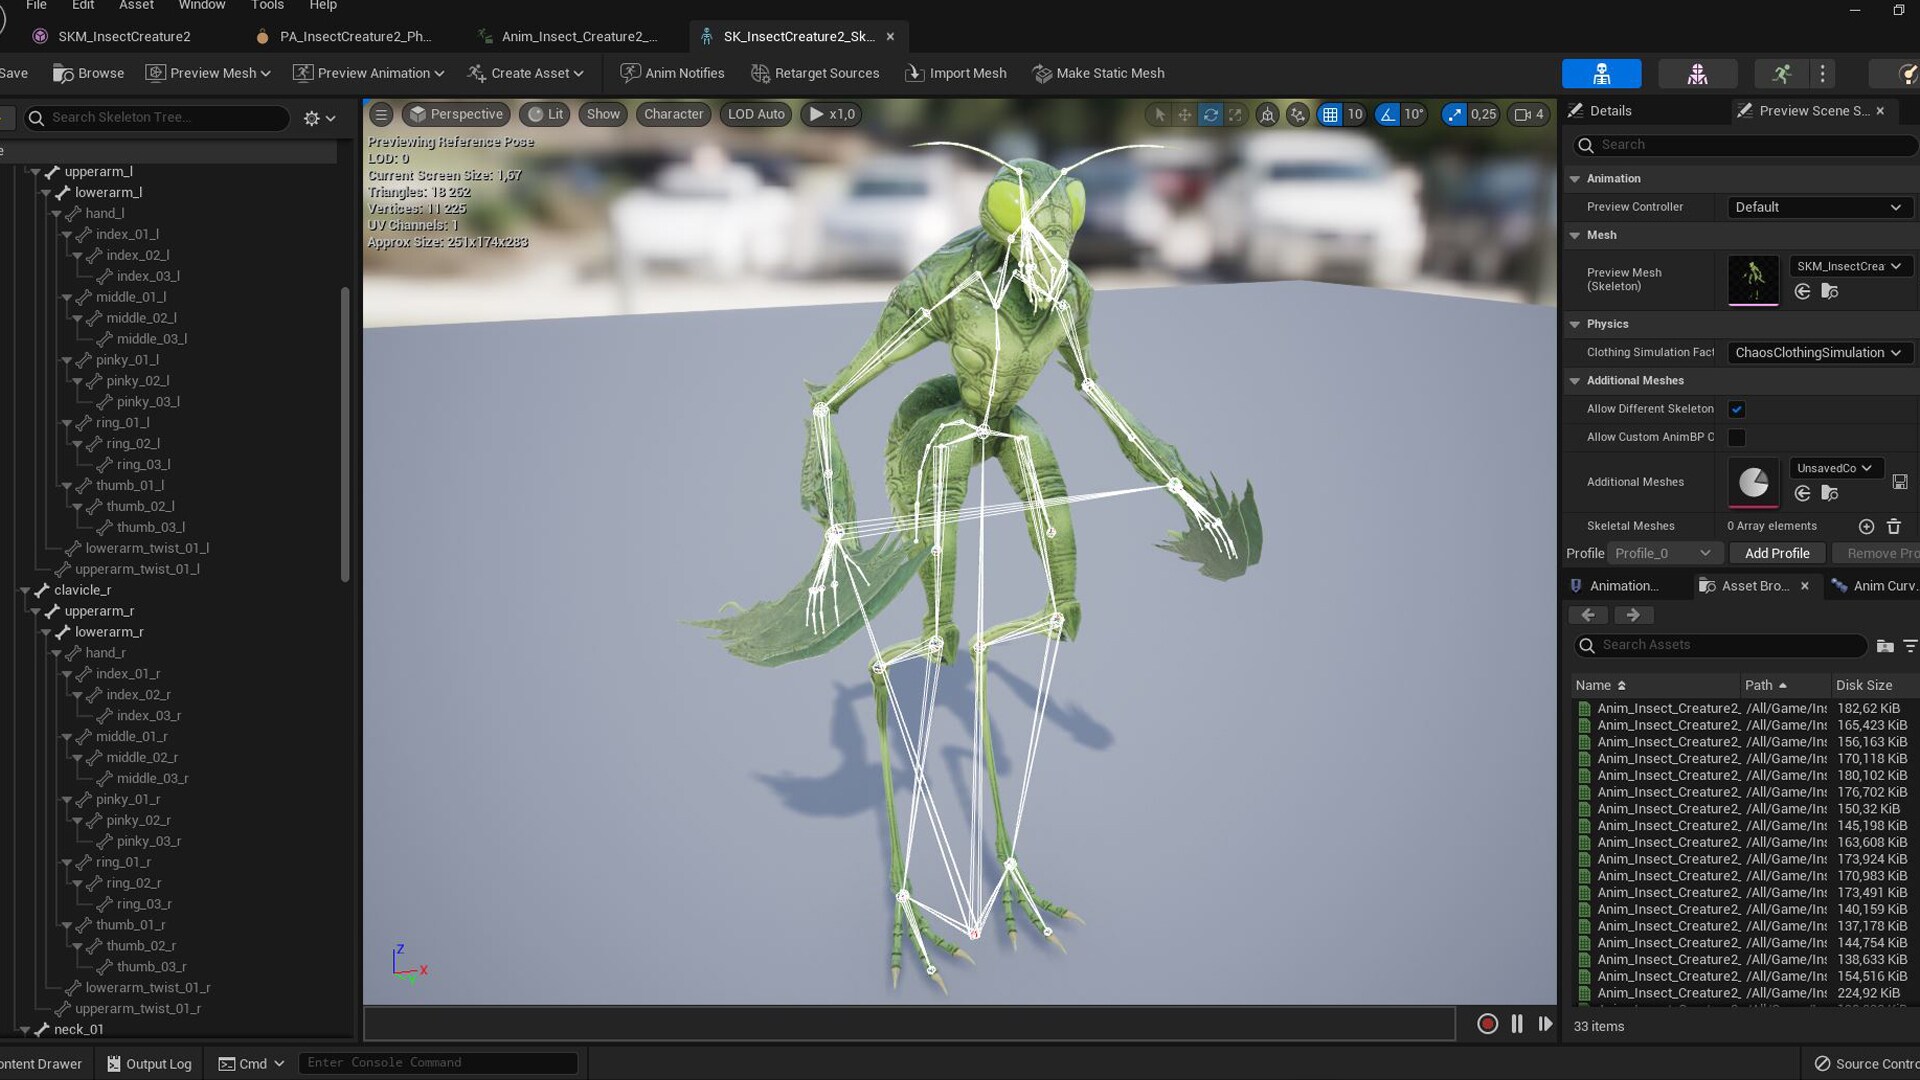Open the Preview Animation dropdown menu
1920x1080 pixels.
pos(368,73)
